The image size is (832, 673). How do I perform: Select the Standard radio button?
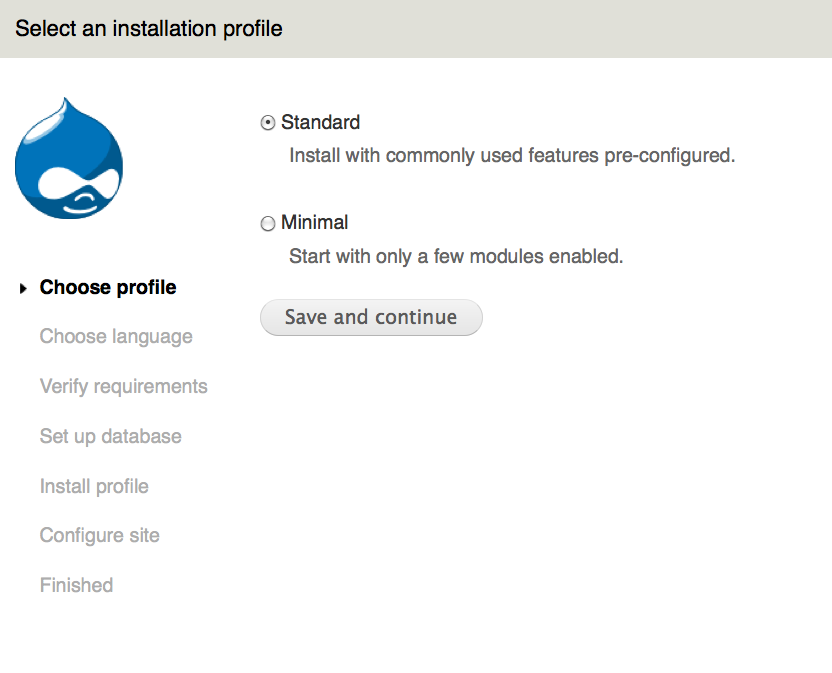click(x=268, y=123)
